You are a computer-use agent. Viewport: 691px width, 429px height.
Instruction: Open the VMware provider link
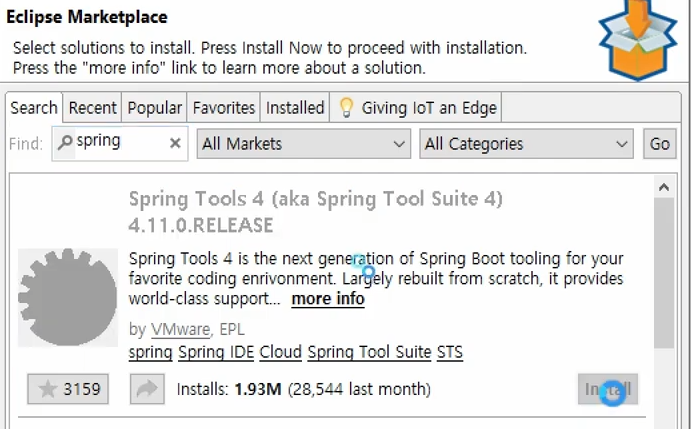point(180,329)
